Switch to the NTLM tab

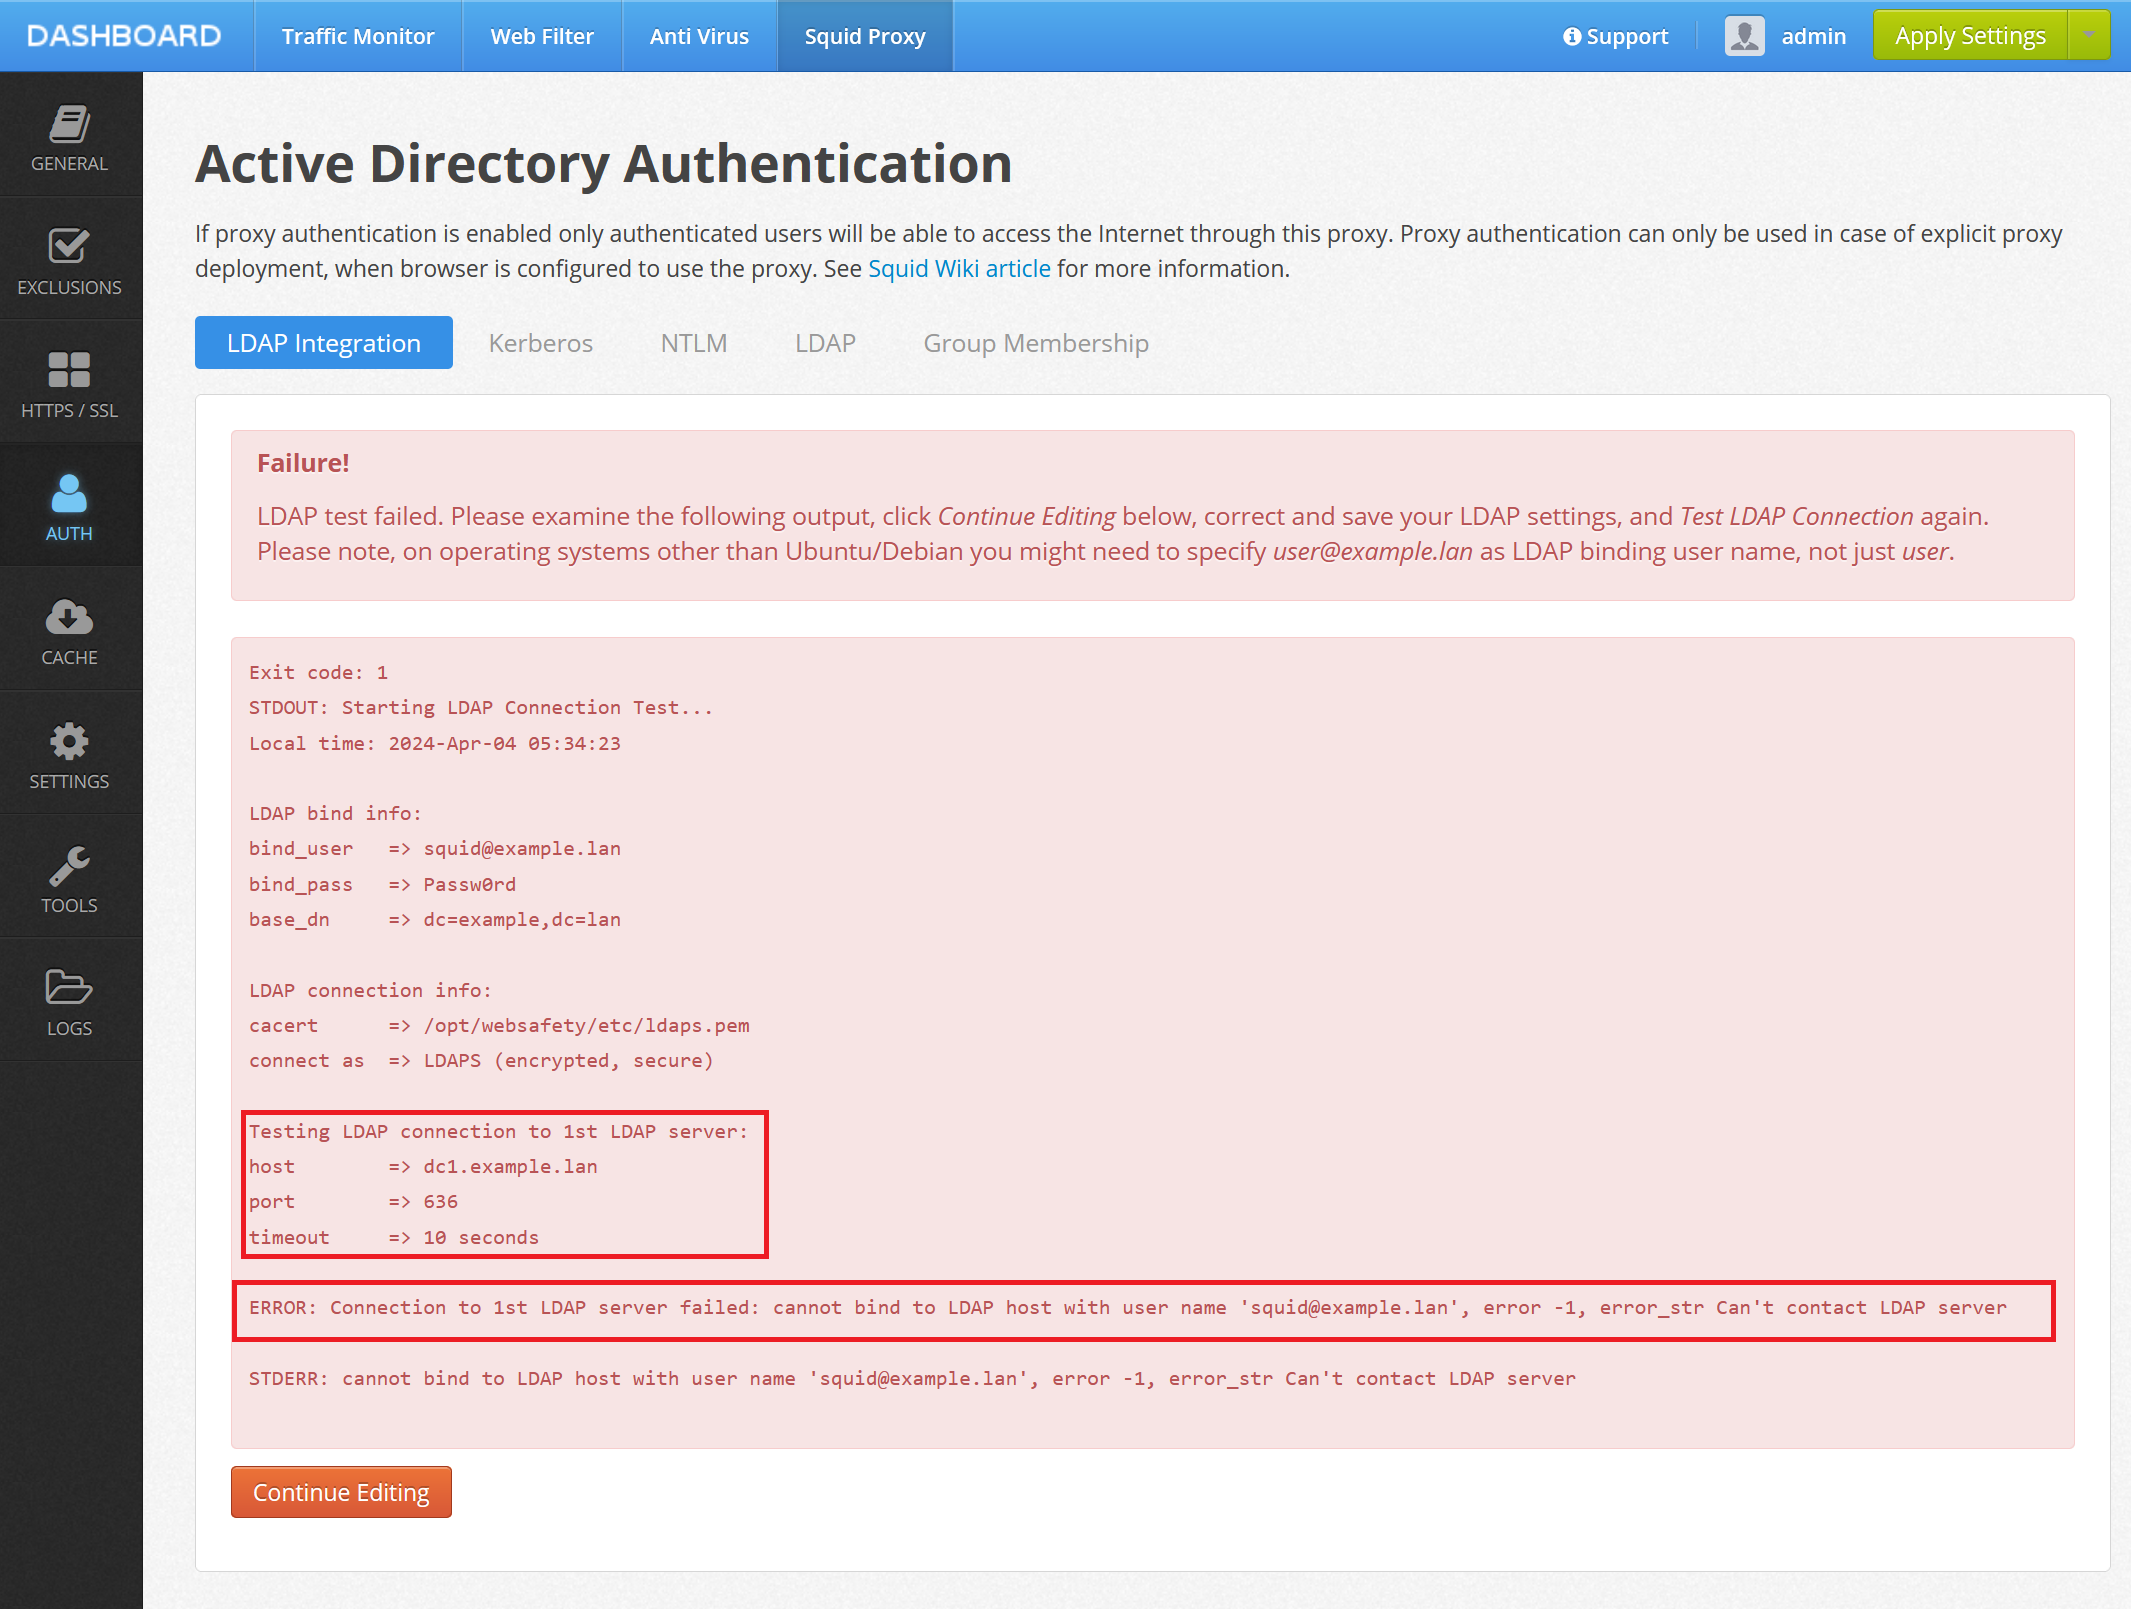pos(693,343)
